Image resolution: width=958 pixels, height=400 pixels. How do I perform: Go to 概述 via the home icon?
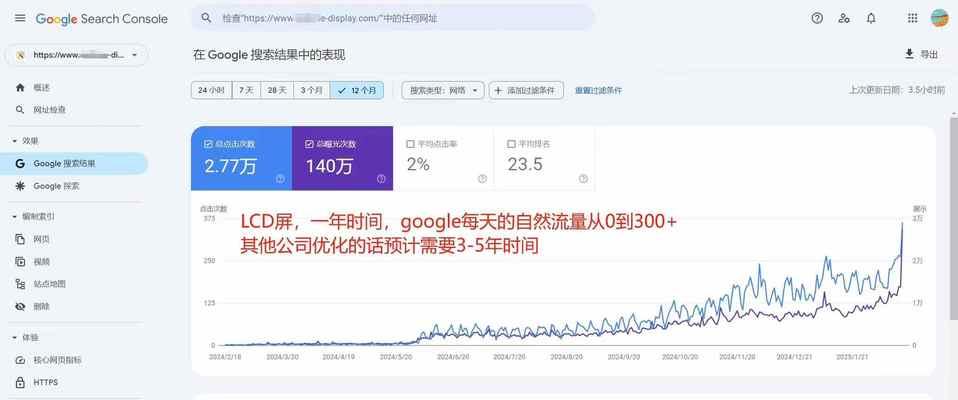coord(20,88)
